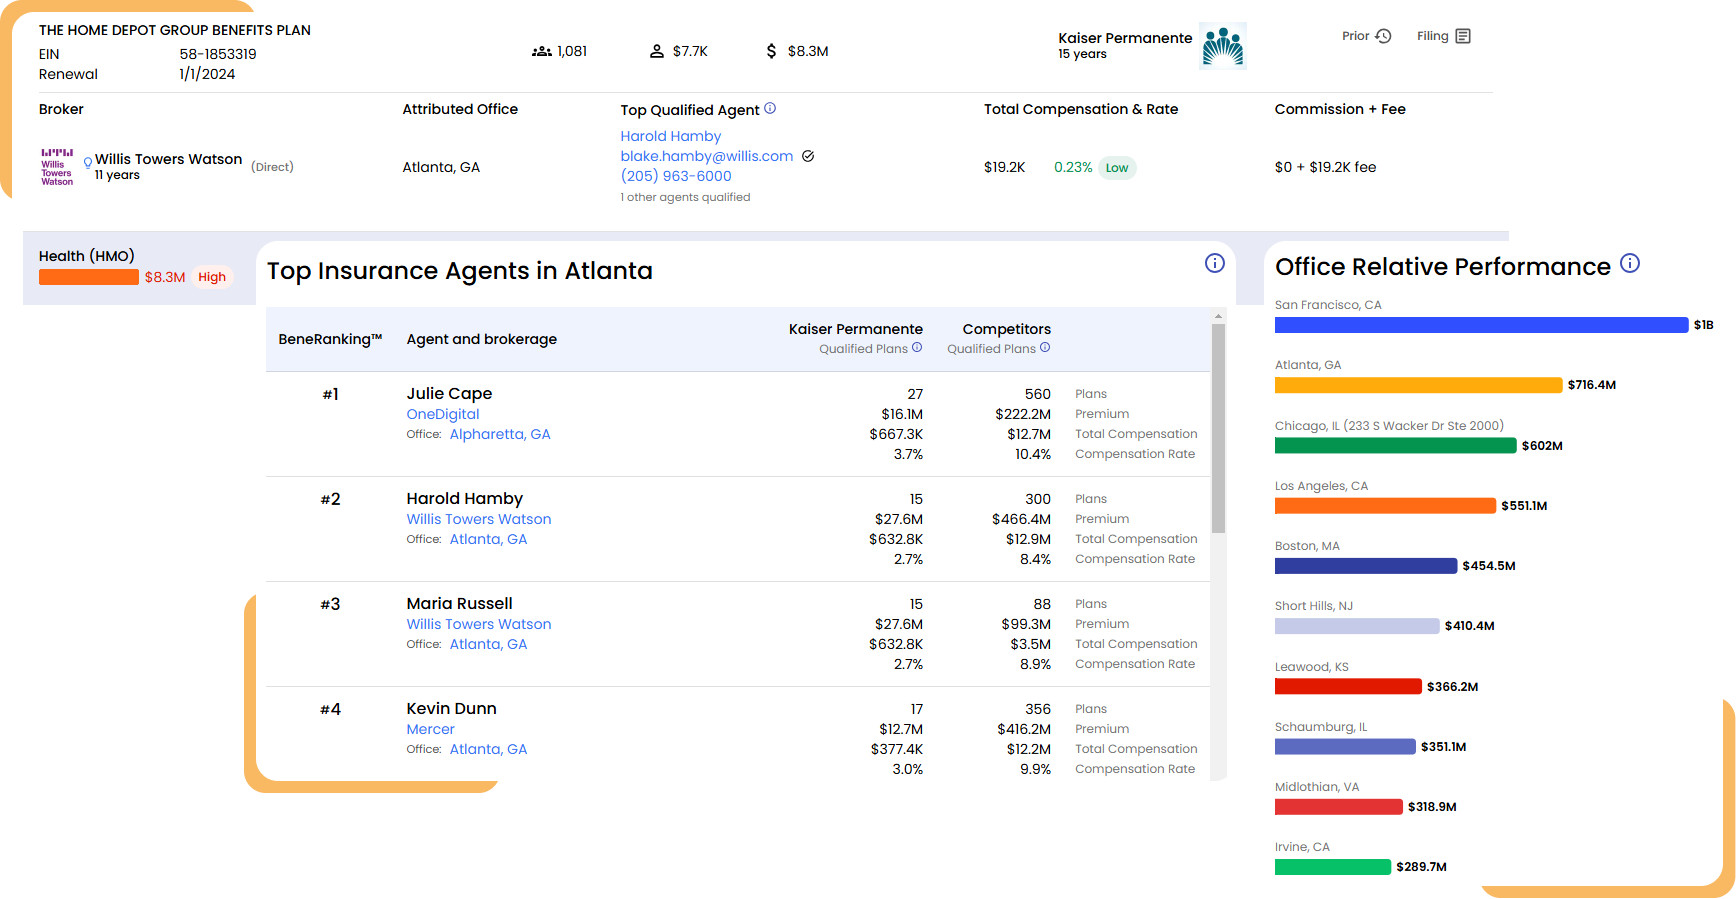Click Maria Russell agent name
1736x899 pixels.
point(459,603)
